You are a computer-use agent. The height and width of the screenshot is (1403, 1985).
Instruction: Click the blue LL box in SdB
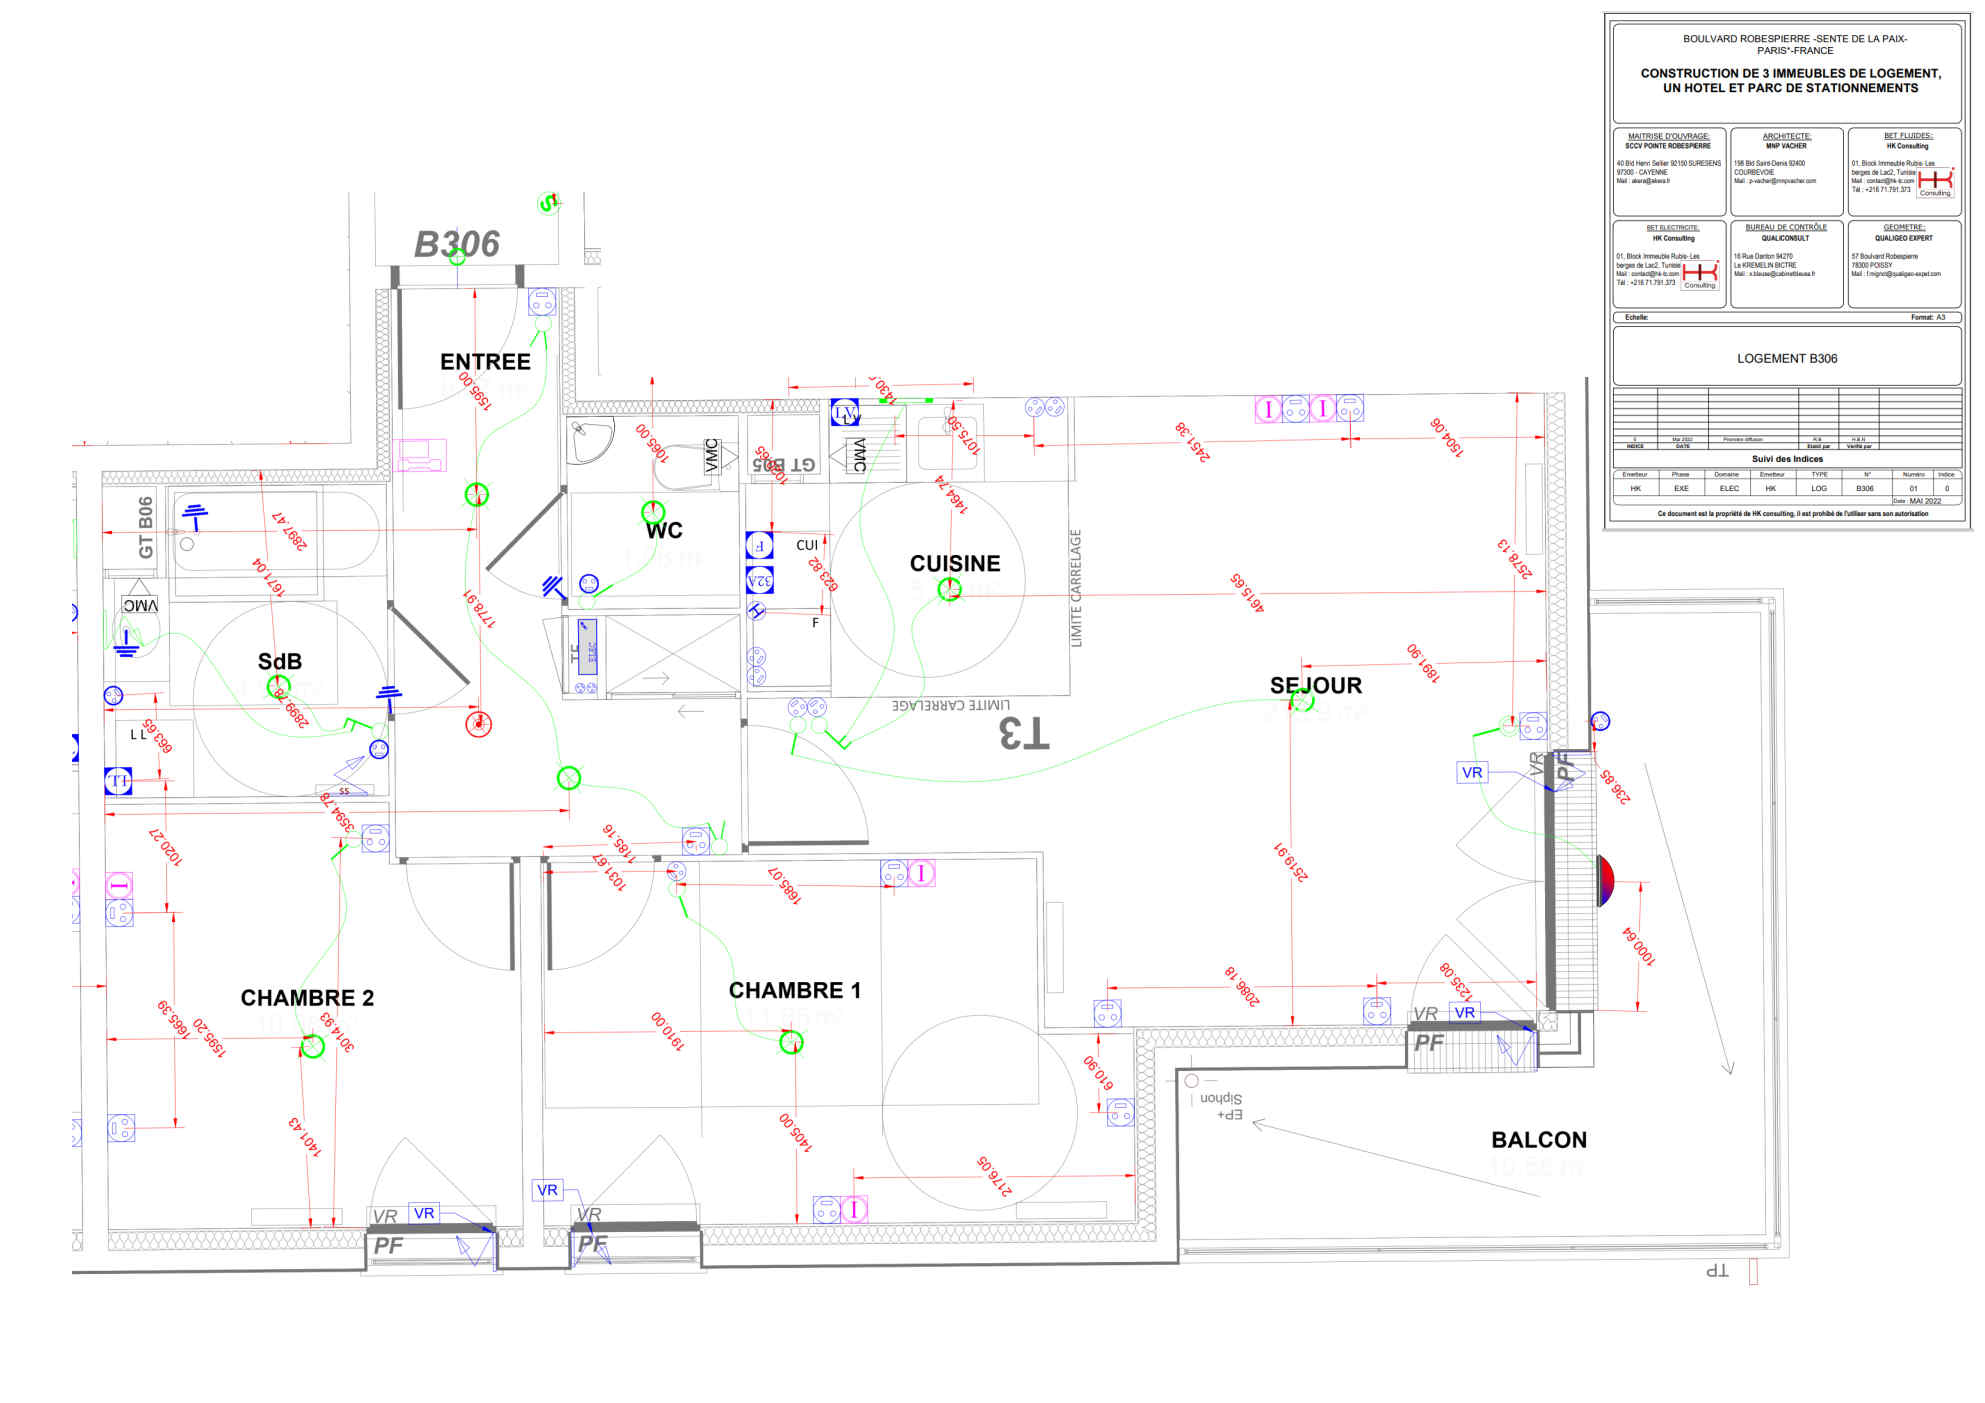pos(118,781)
